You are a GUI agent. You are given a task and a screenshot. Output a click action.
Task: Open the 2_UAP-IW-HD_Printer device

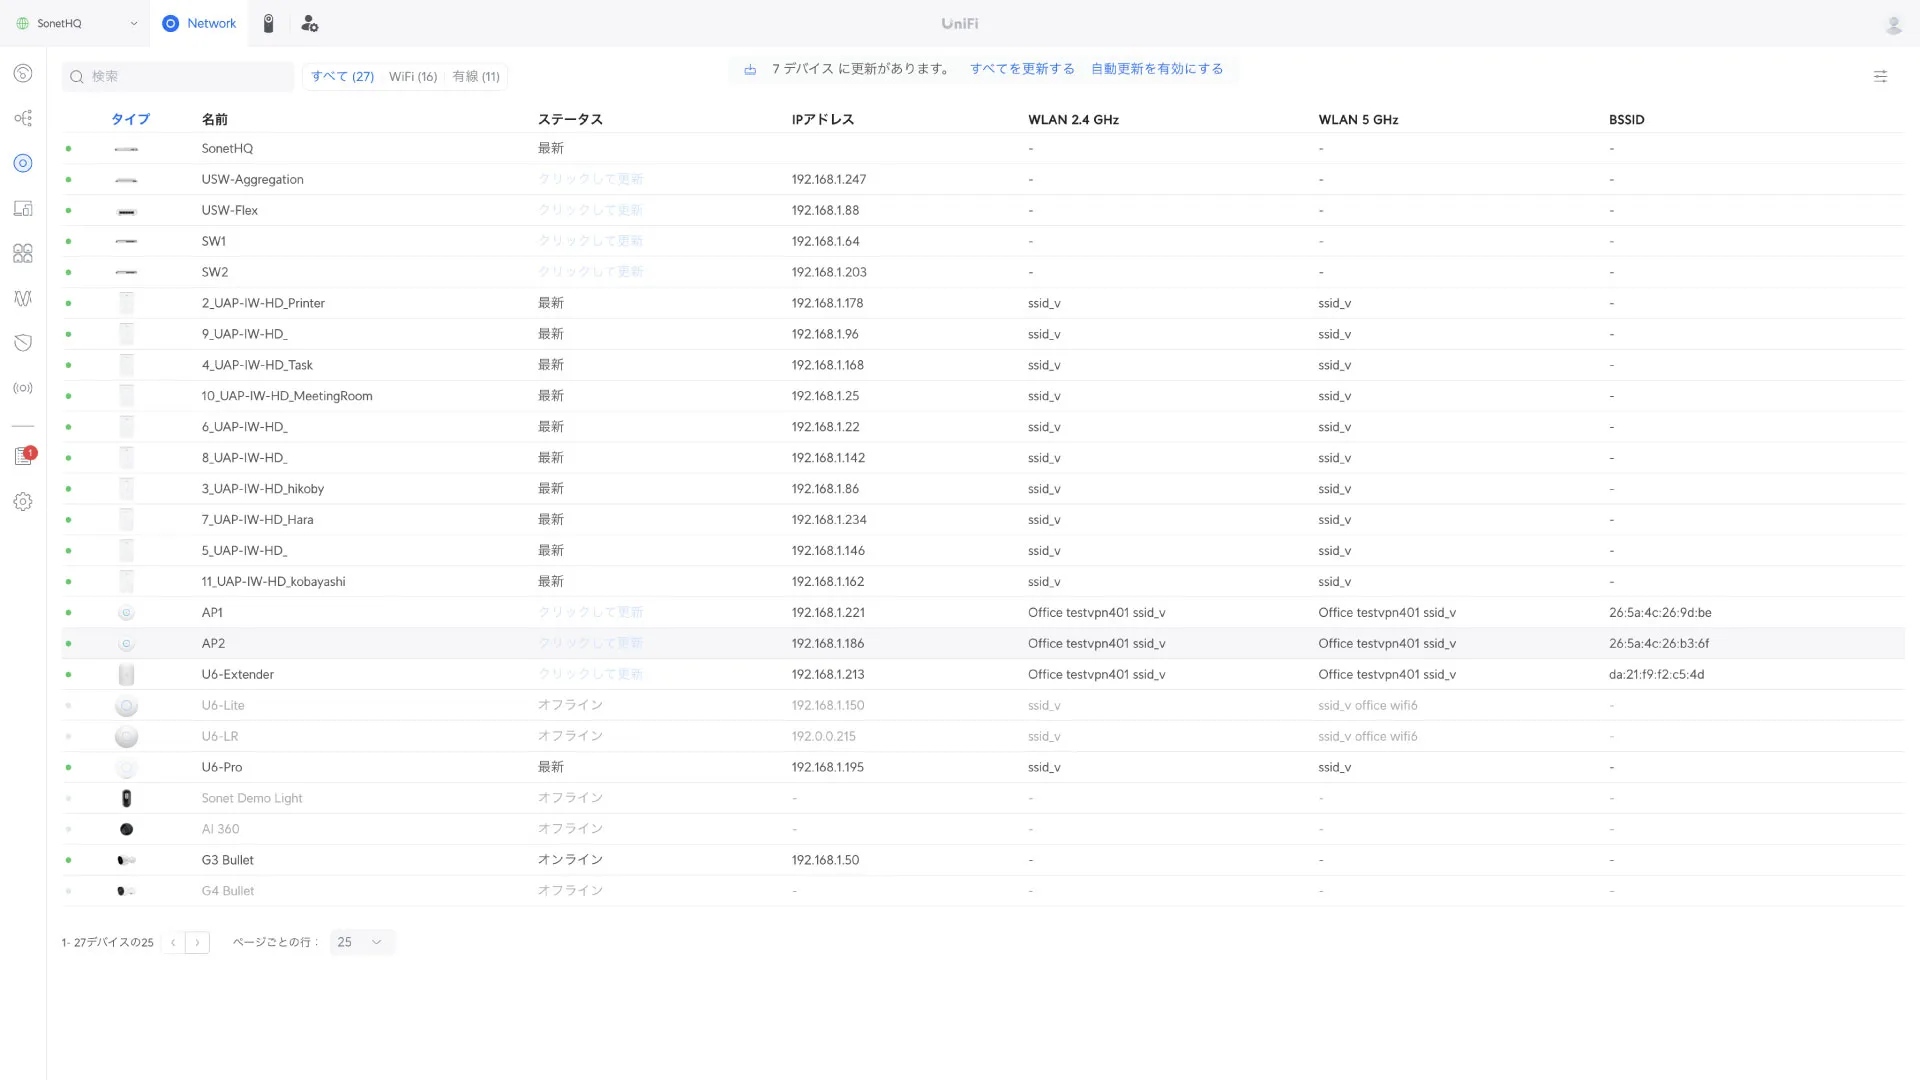click(263, 303)
